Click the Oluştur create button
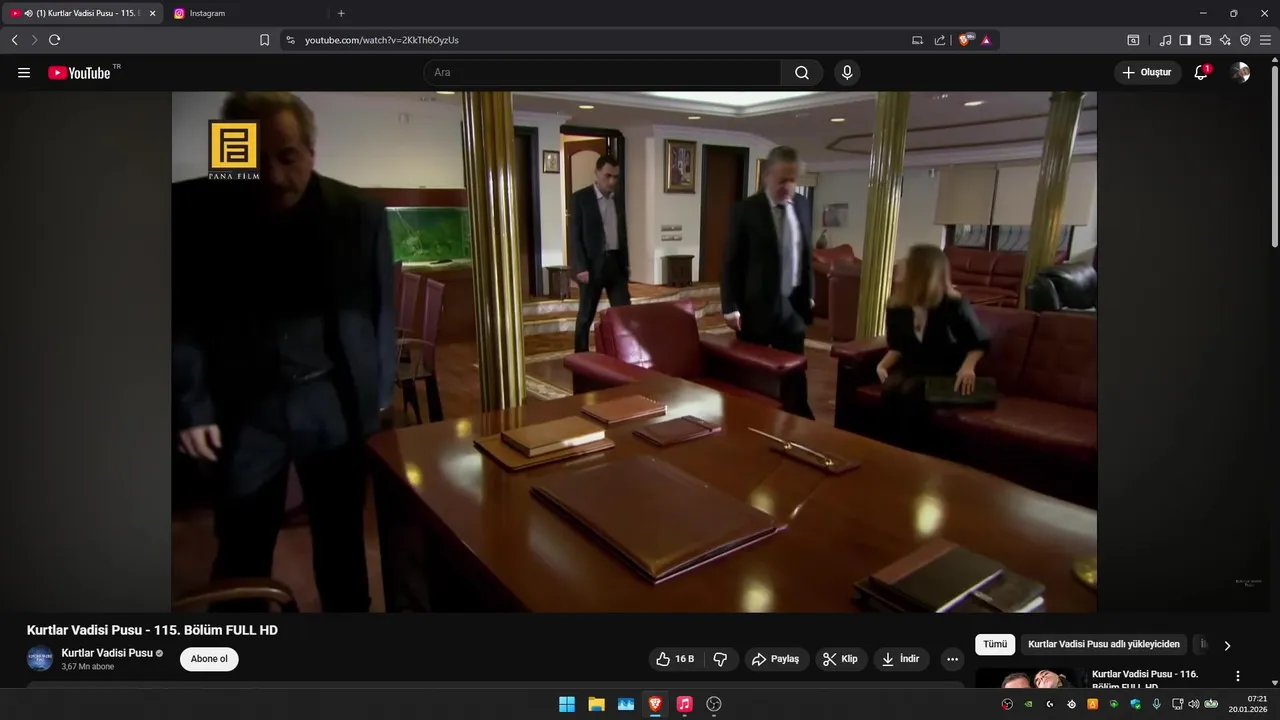 pyautogui.click(x=1147, y=73)
